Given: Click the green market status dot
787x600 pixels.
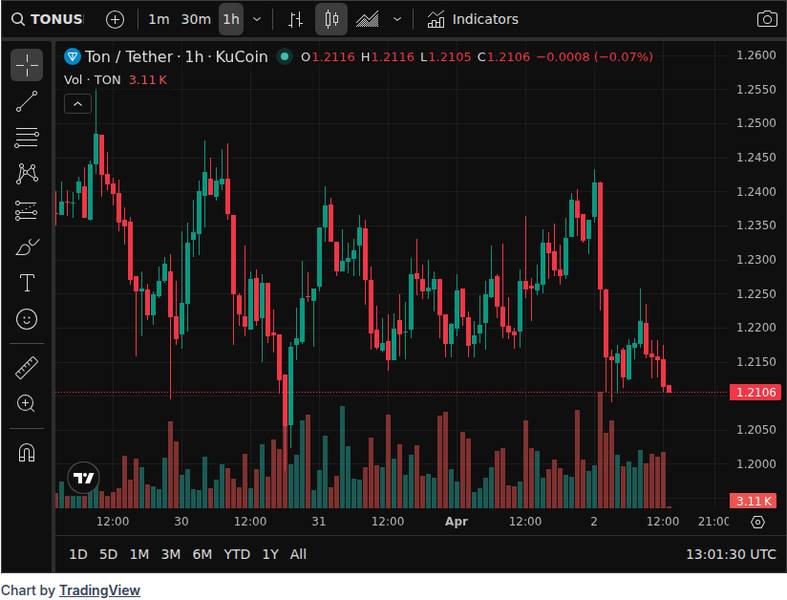Looking at the screenshot, I should pos(285,57).
